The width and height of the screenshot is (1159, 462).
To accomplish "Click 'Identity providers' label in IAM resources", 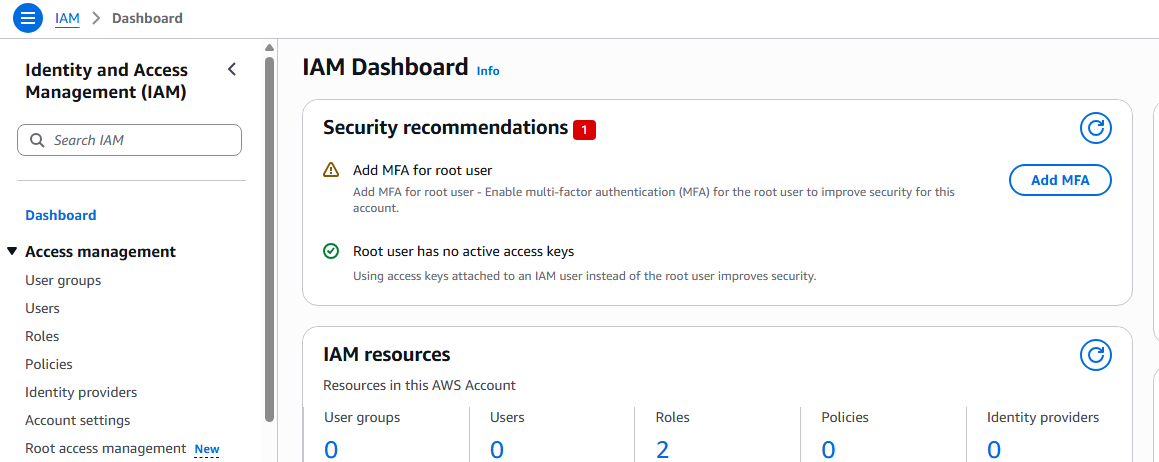I will tap(1043, 418).
